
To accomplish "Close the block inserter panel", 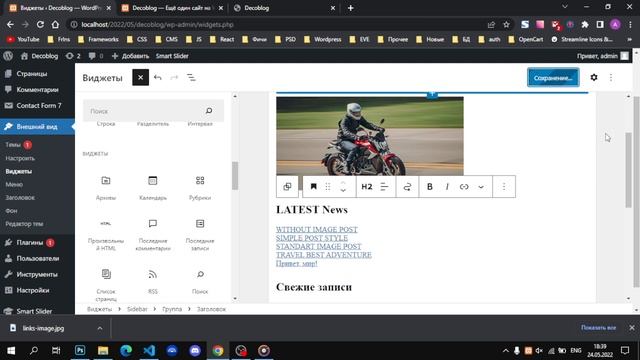I will point(140,78).
